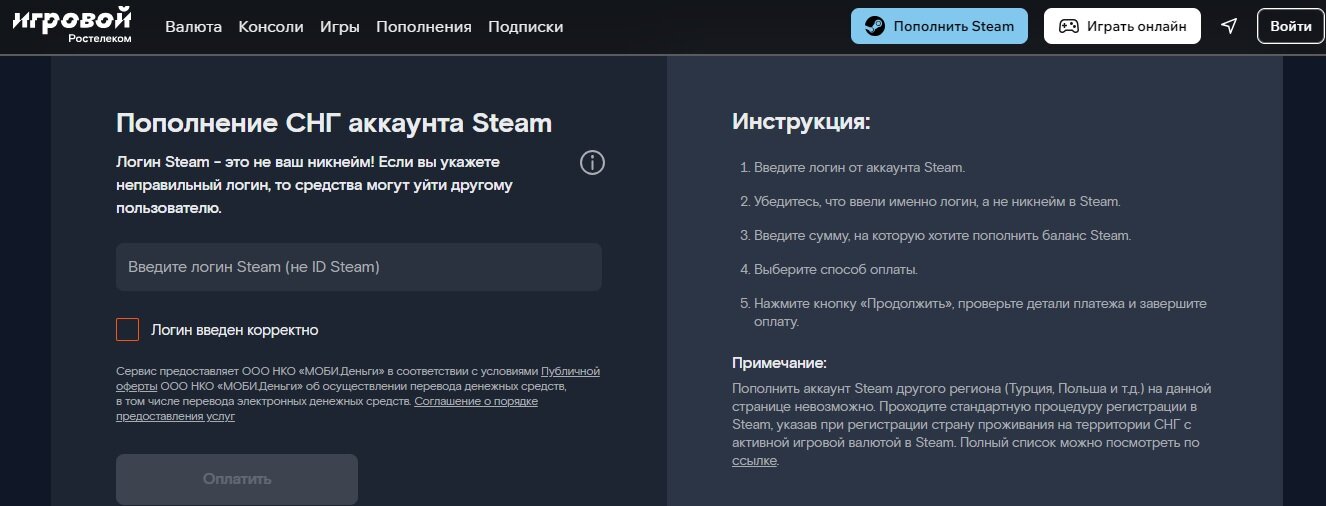The width and height of the screenshot is (1326, 506).
Task: Click step 'Нажмите кнопку «Продолжить»' text
Action: 980,312
